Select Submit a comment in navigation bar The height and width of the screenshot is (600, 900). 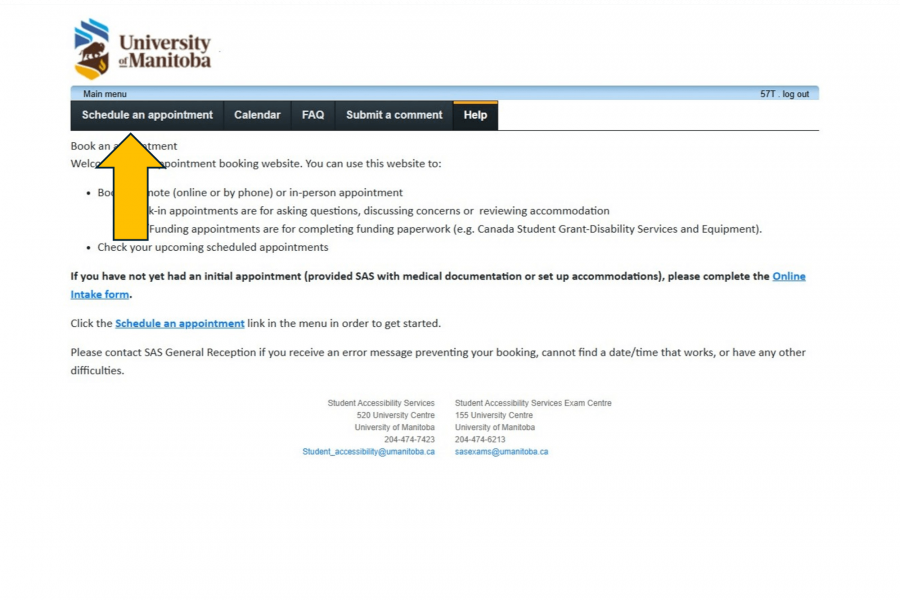tap(394, 115)
